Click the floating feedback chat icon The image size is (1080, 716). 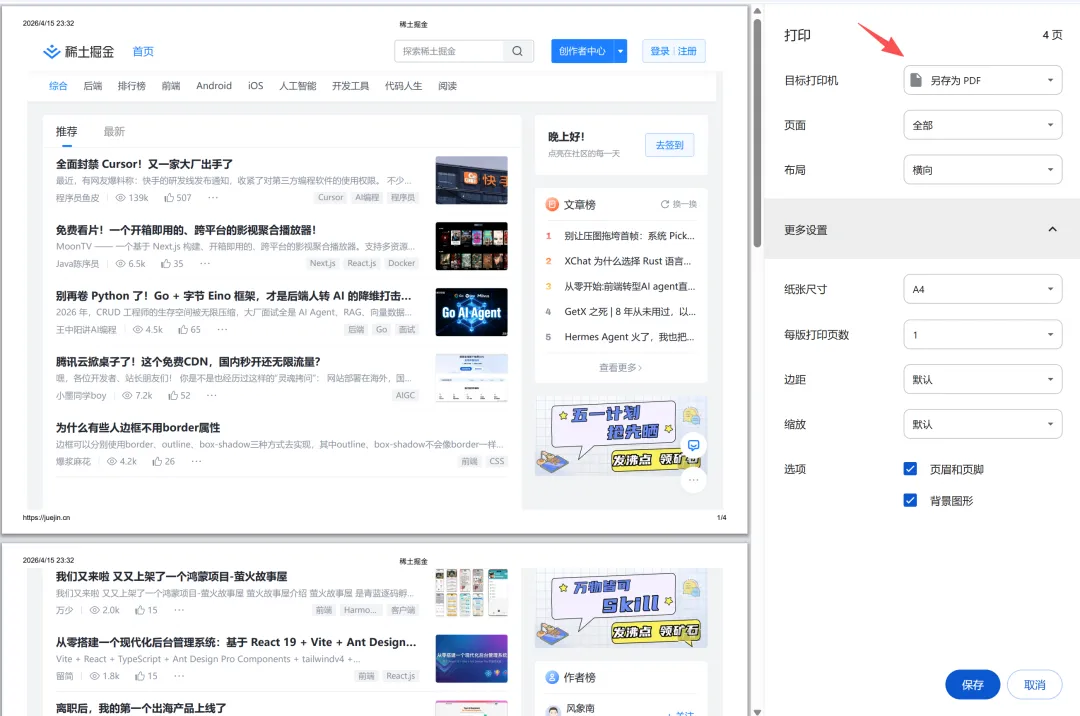pyautogui.click(x=694, y=445)
